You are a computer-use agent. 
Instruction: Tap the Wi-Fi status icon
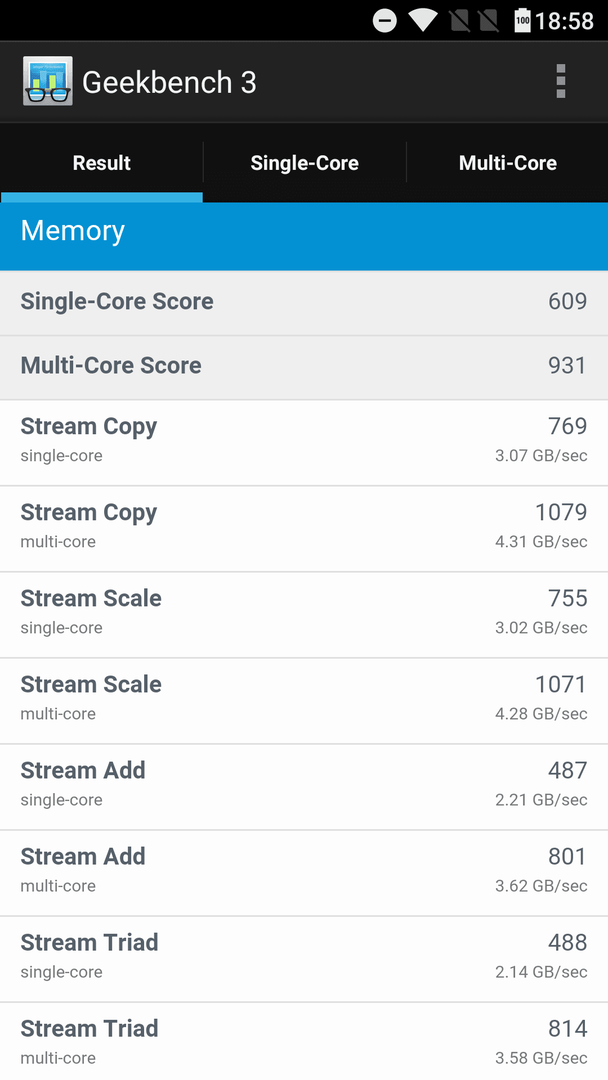[x=422, y=21]
